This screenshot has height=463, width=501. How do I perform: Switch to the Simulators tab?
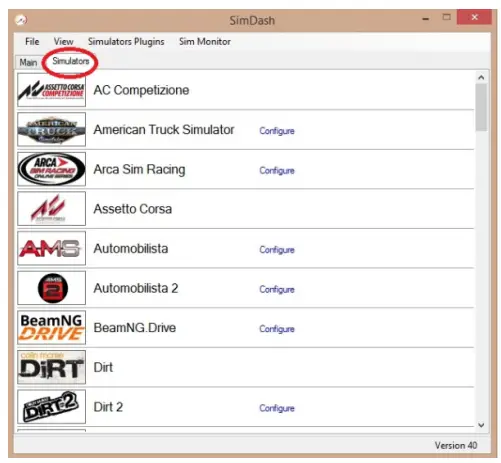71,61
